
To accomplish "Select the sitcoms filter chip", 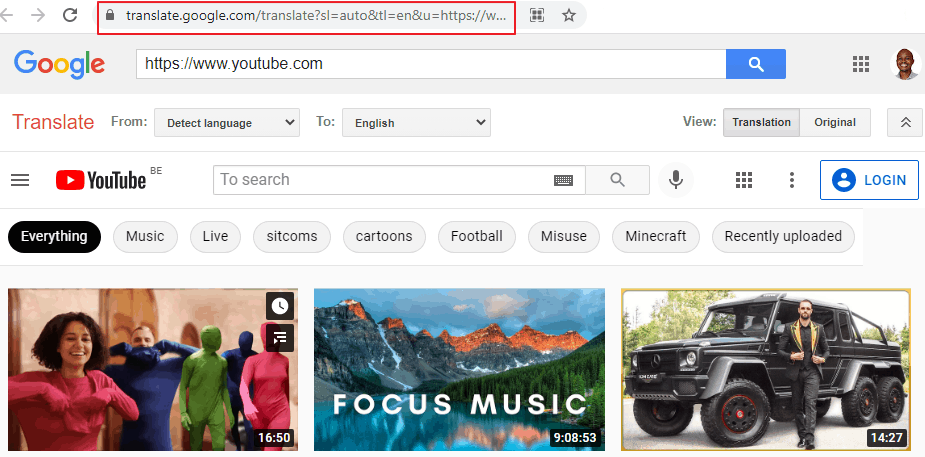I will (292, 236).
